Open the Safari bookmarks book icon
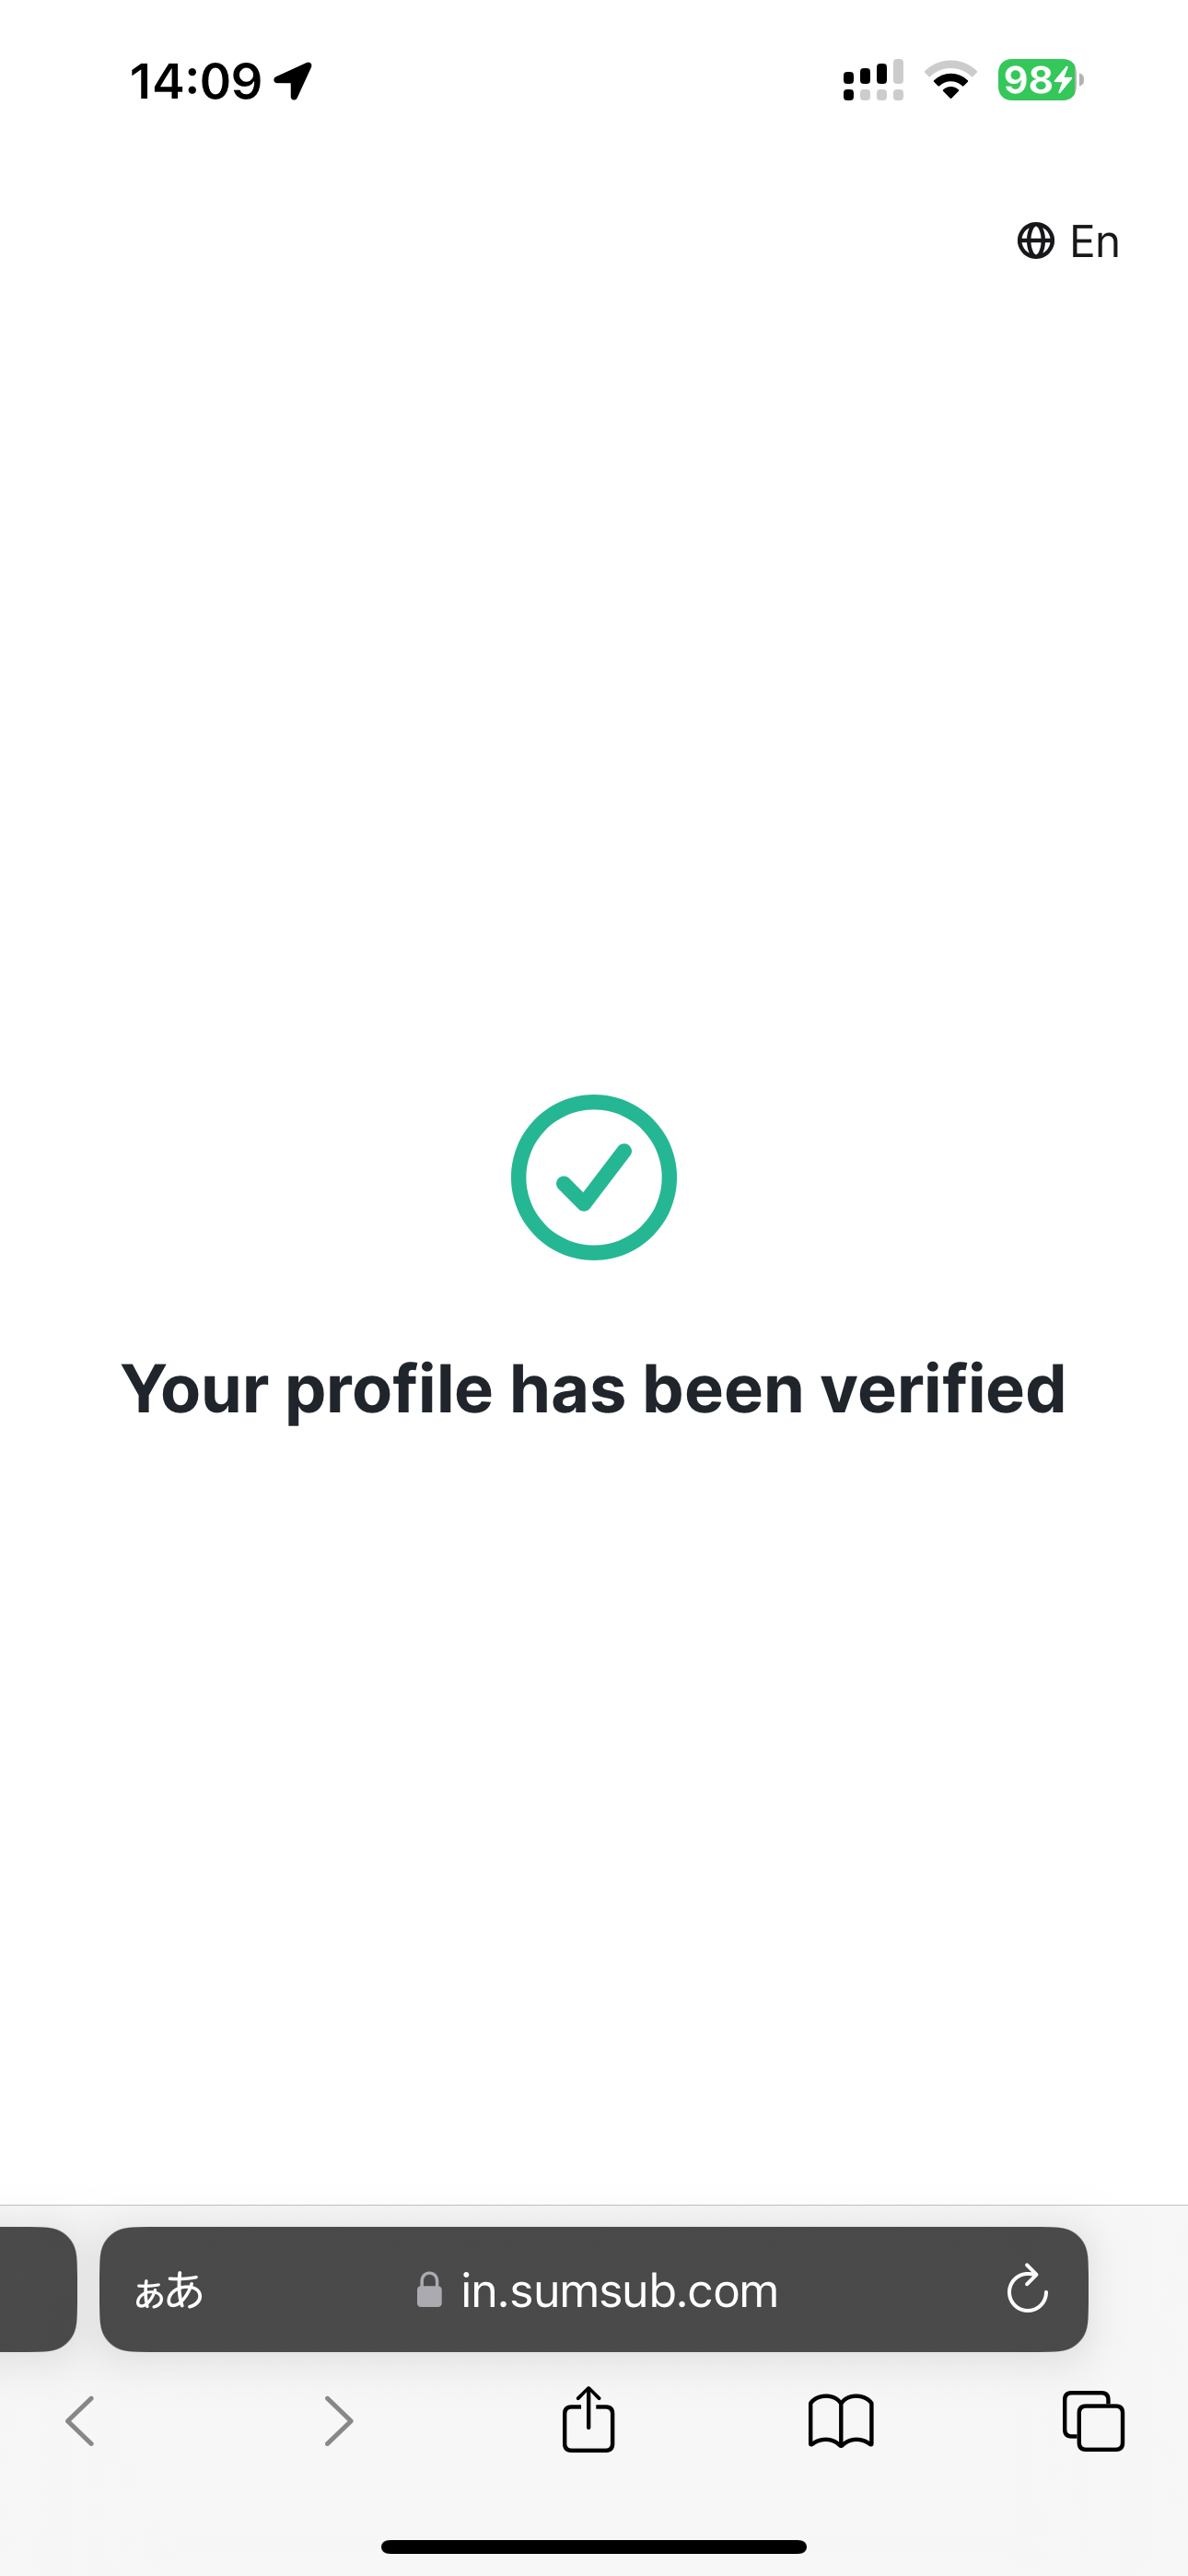The image size is (1188, 2576). pos(841,2421)
